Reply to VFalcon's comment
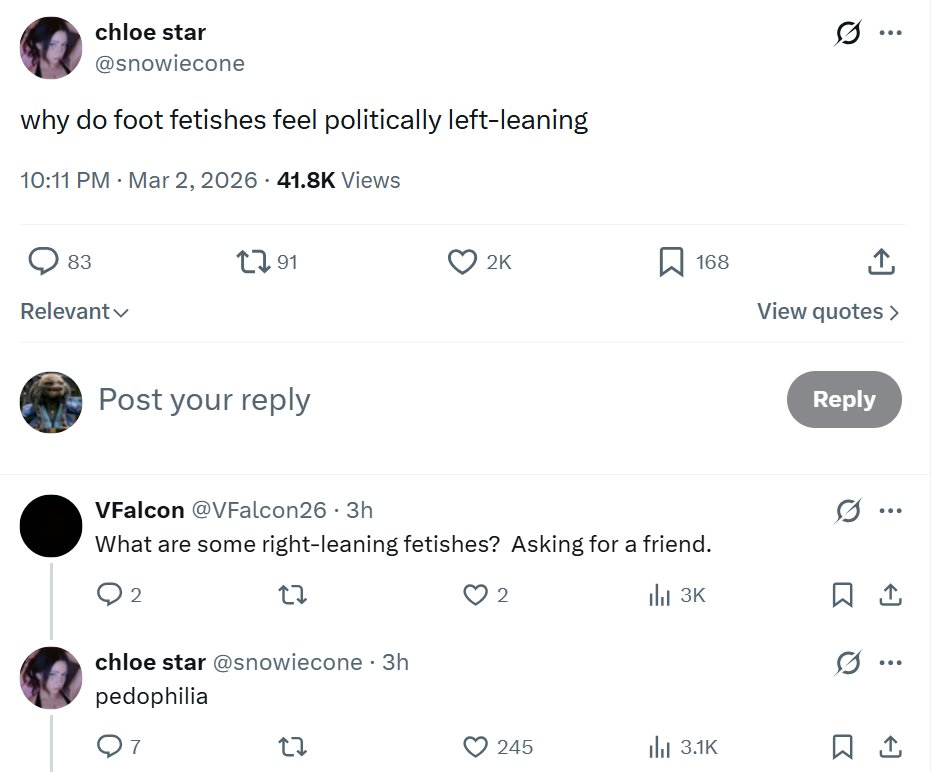 point(109,595)
